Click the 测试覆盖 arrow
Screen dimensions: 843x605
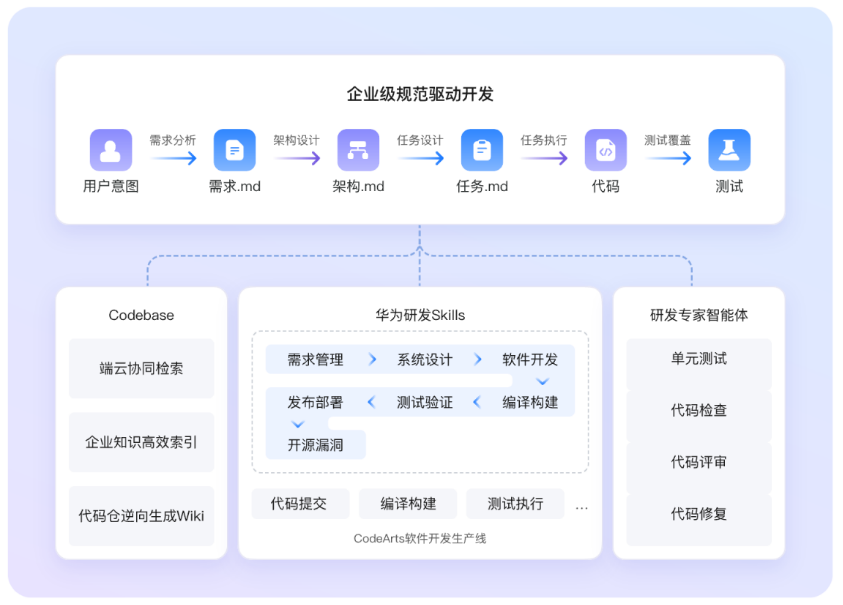(x=668, y=158)
